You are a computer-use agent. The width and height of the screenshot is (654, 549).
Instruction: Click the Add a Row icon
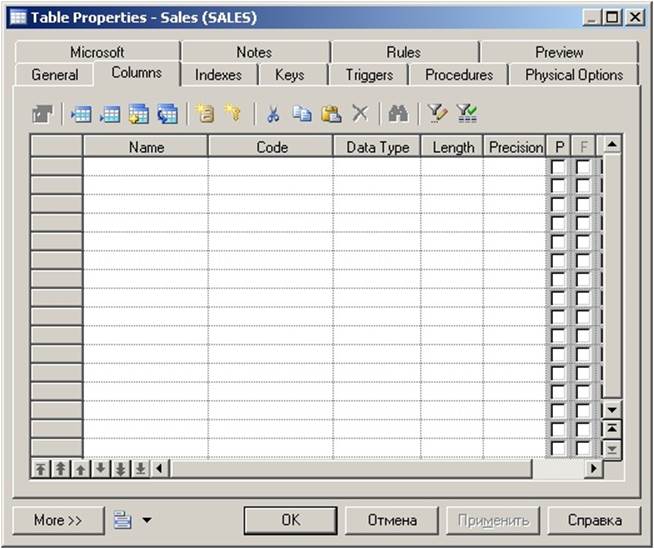[x=110, y=113]
